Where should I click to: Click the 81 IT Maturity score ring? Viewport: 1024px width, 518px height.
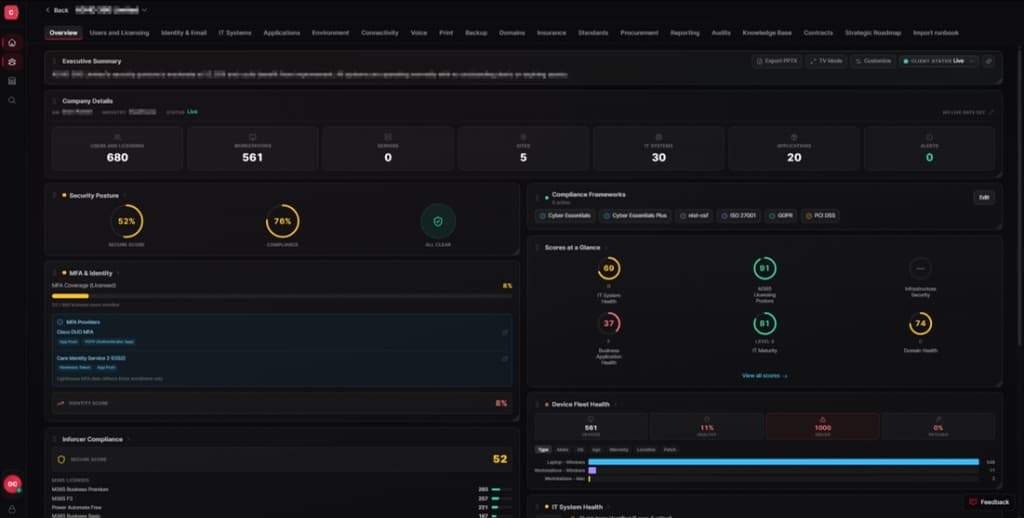pyautogui.click(x=764, y=323)
